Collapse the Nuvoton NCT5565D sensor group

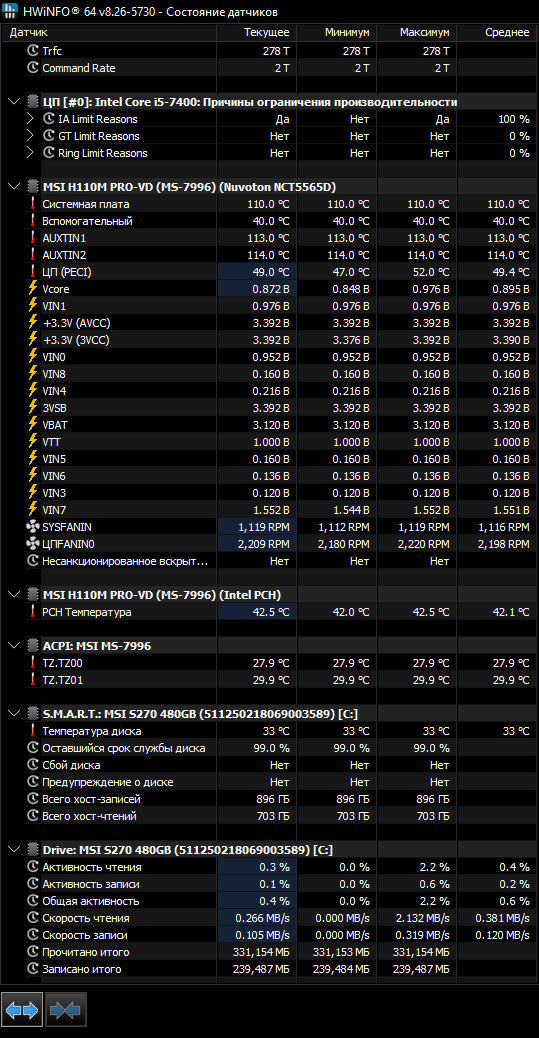pyautogui.click(x=13, y=187)
